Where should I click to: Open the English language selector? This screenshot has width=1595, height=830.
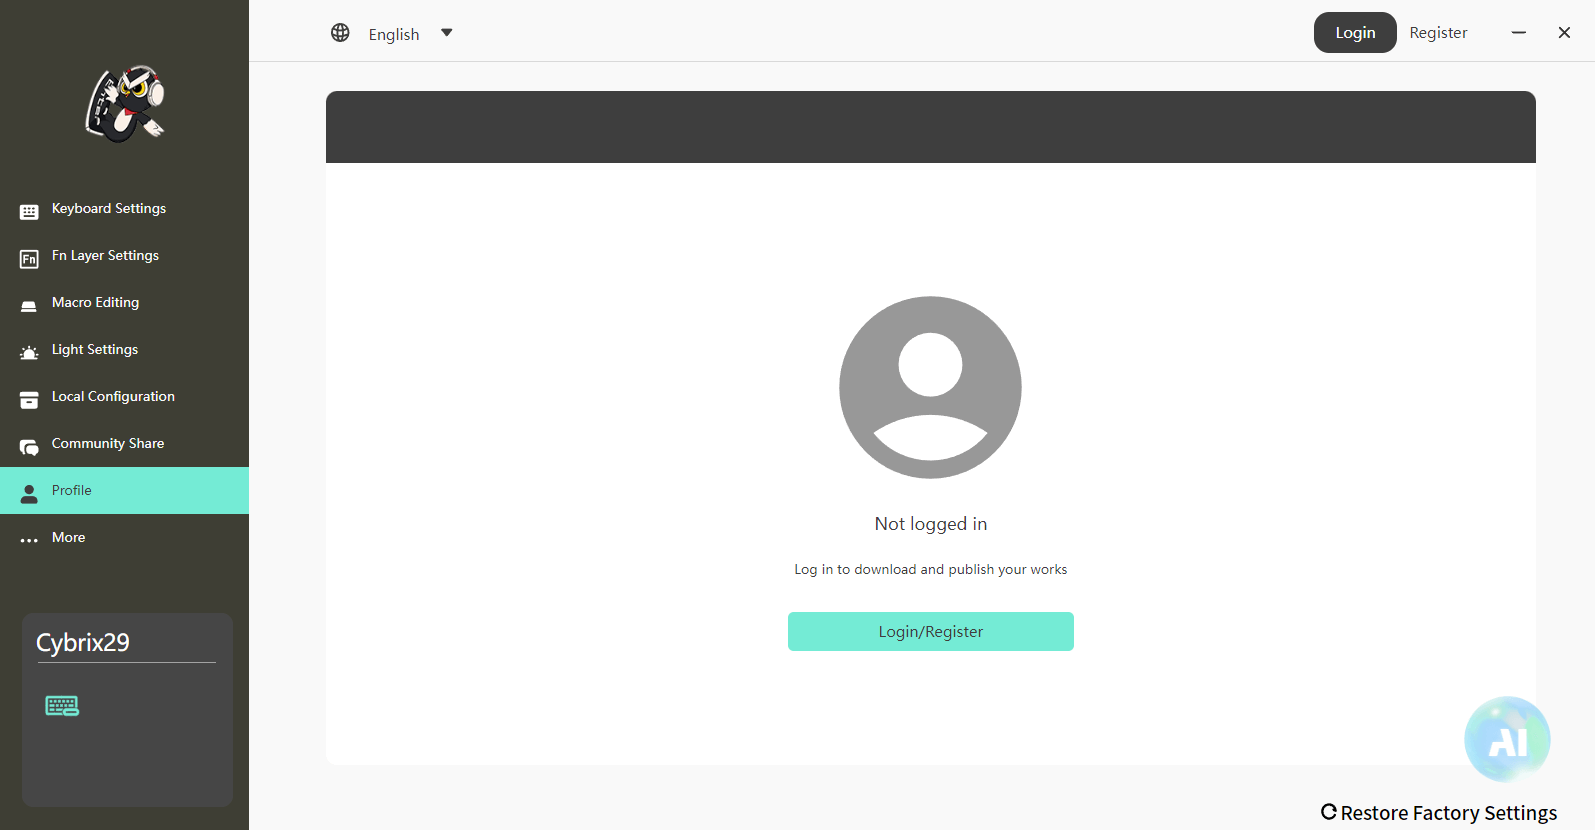click(394, 34)
